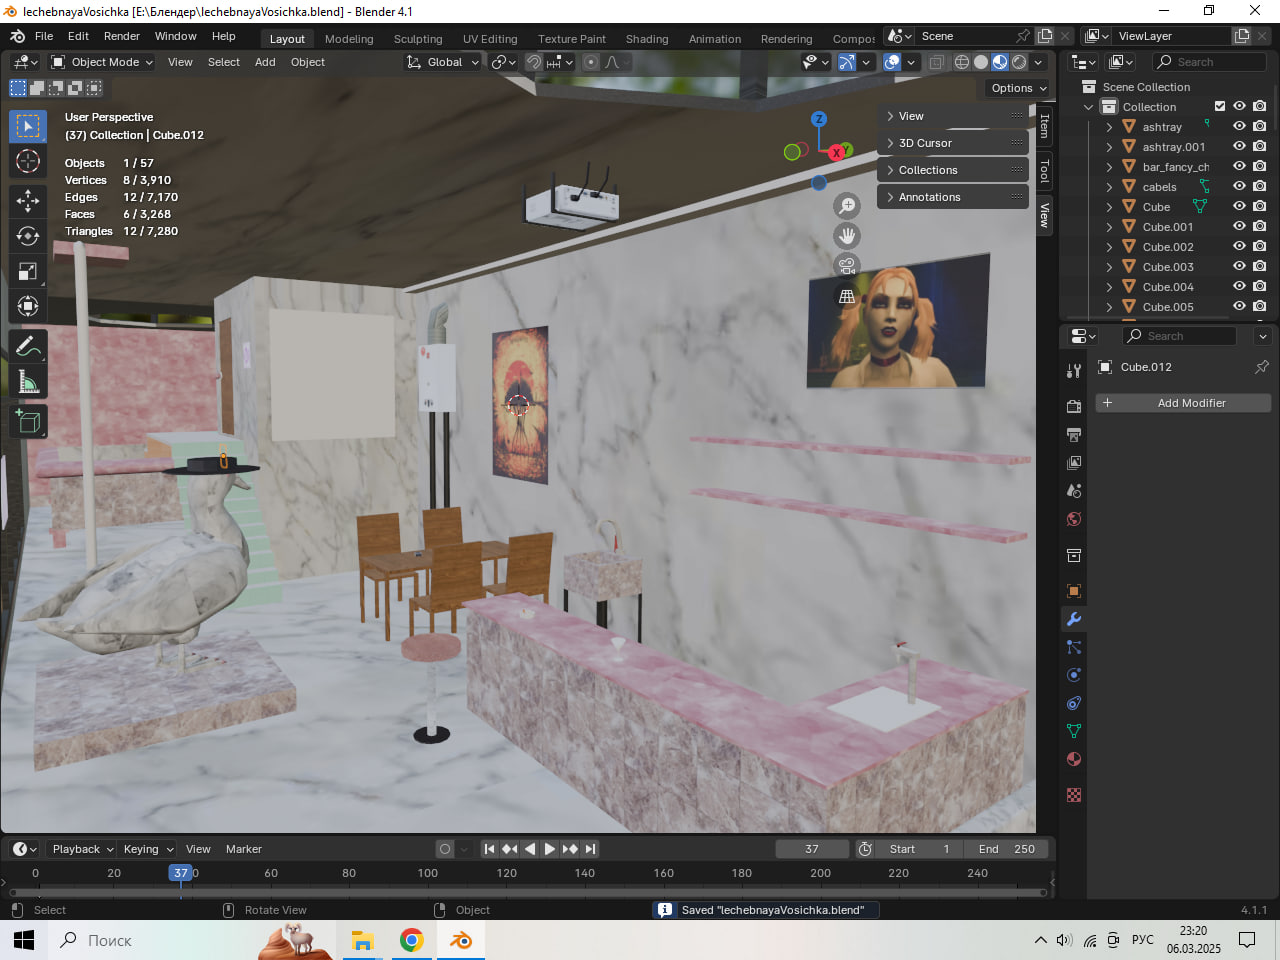The width and height of the screenshot is (1280, 960).
Task: Select the Cursor tool in the viewport toolbar
Action: pos(28,161)
